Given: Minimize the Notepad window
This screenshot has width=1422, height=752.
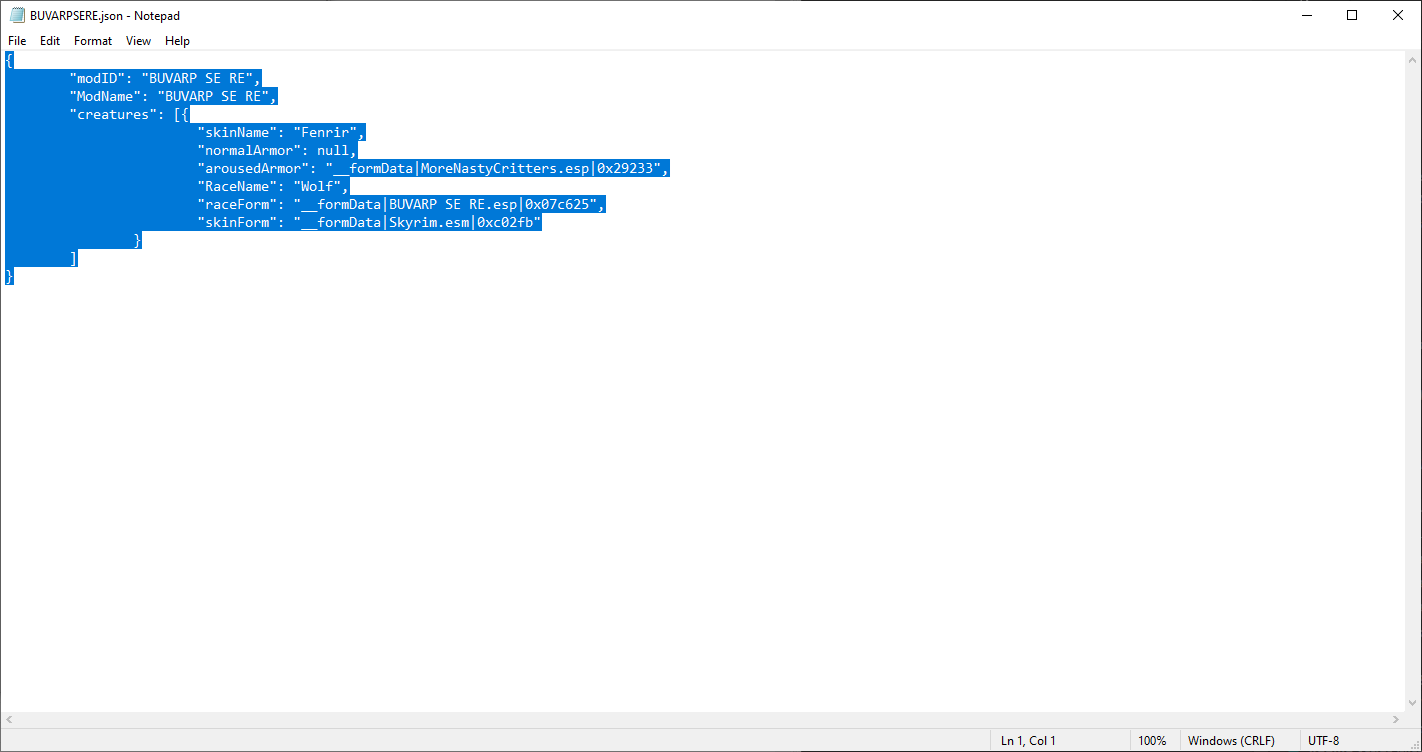Looking at the screenshot, I should click(1305, 15).
